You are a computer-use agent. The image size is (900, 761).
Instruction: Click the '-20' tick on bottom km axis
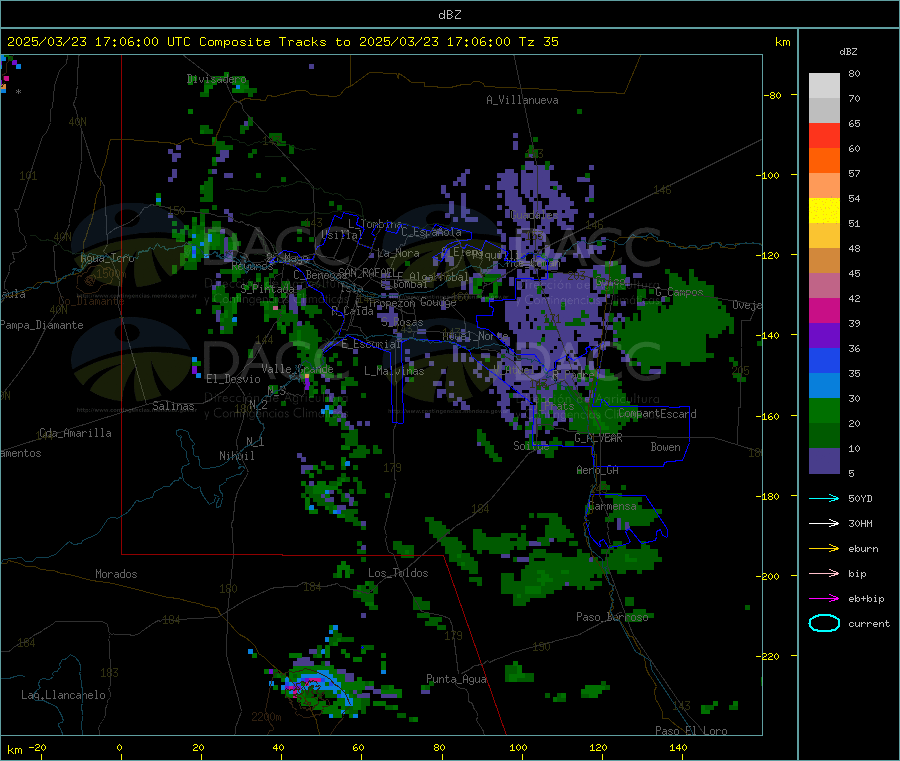(x=37, y=747)
